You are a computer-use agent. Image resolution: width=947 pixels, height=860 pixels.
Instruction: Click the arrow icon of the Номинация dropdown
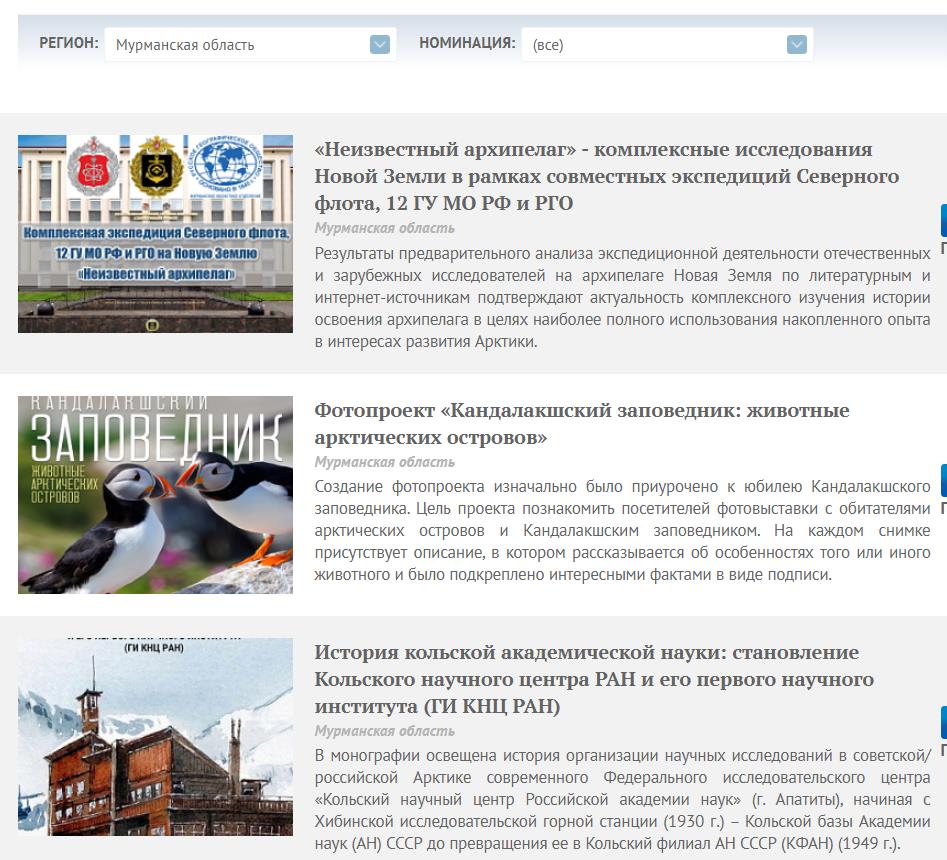pyautogui.click(x=796, y=44)
